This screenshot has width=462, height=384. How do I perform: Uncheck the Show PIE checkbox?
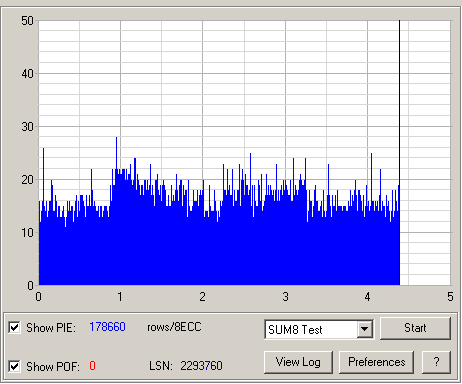(x=14, y=328)
